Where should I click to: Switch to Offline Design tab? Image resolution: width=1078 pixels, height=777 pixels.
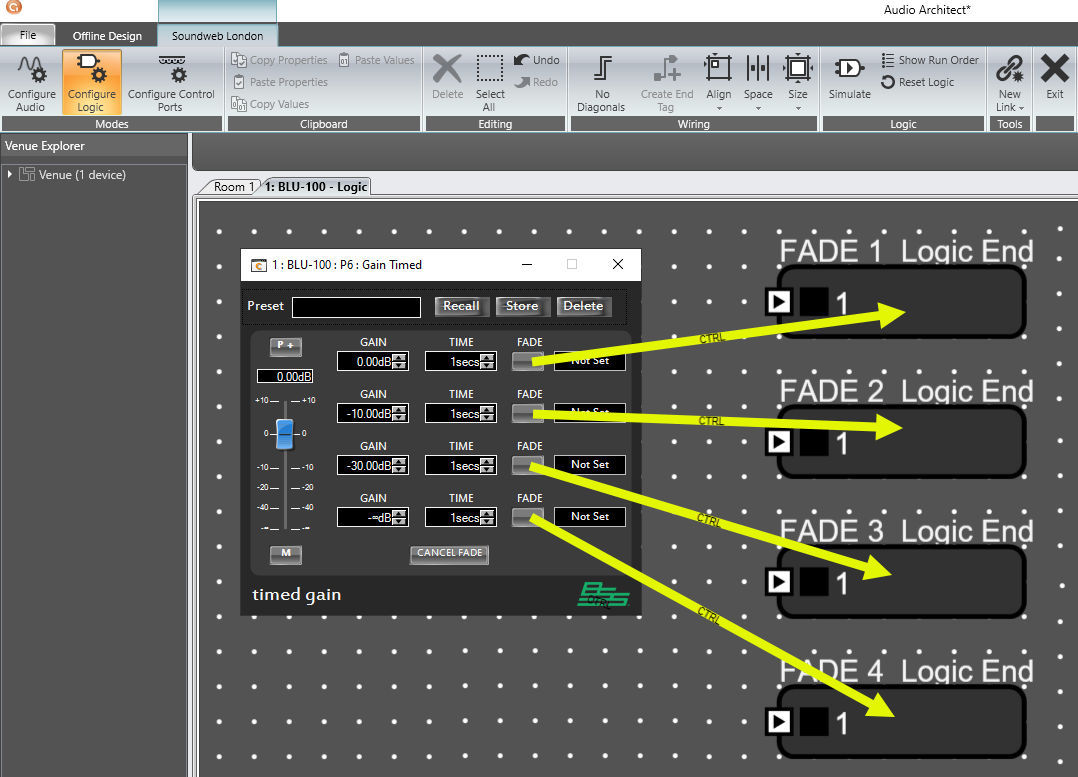click(107, 36)
